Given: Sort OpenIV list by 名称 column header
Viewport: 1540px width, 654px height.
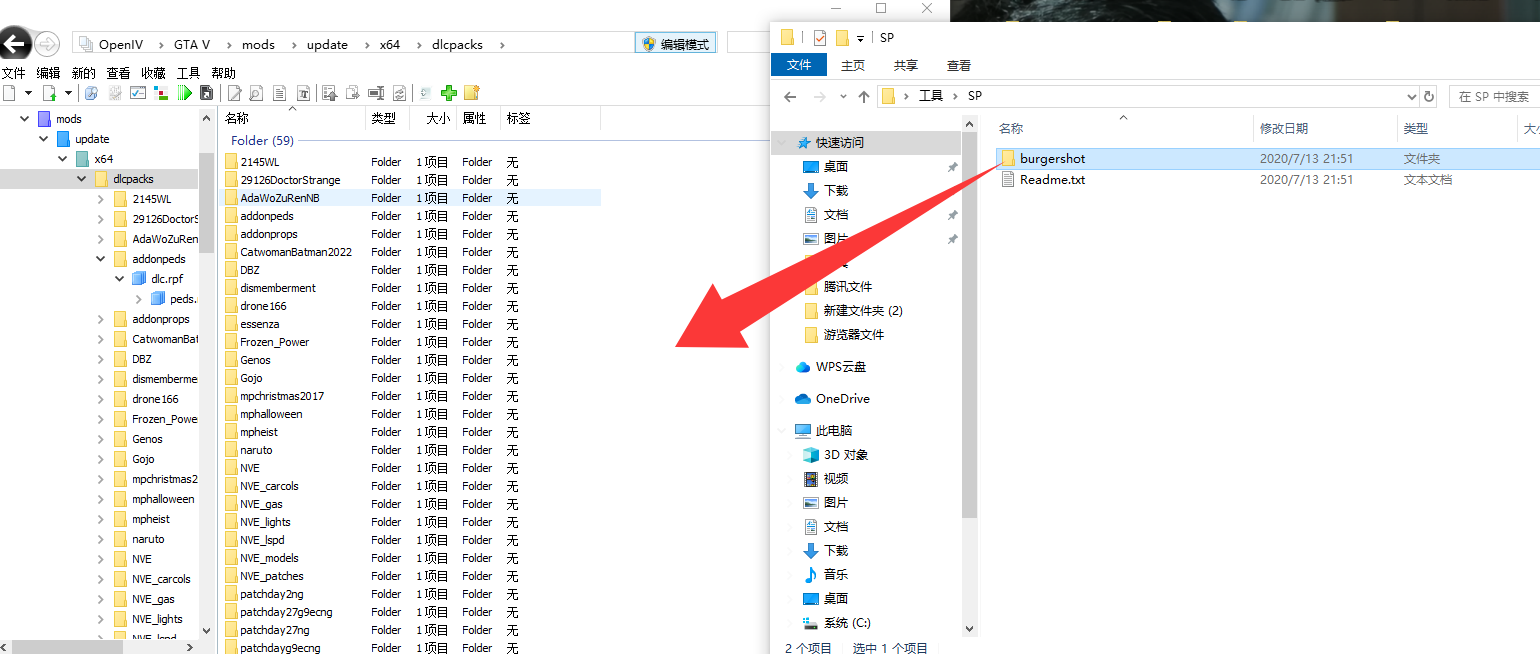Looking at the screenshot, I should pos(237,118).
